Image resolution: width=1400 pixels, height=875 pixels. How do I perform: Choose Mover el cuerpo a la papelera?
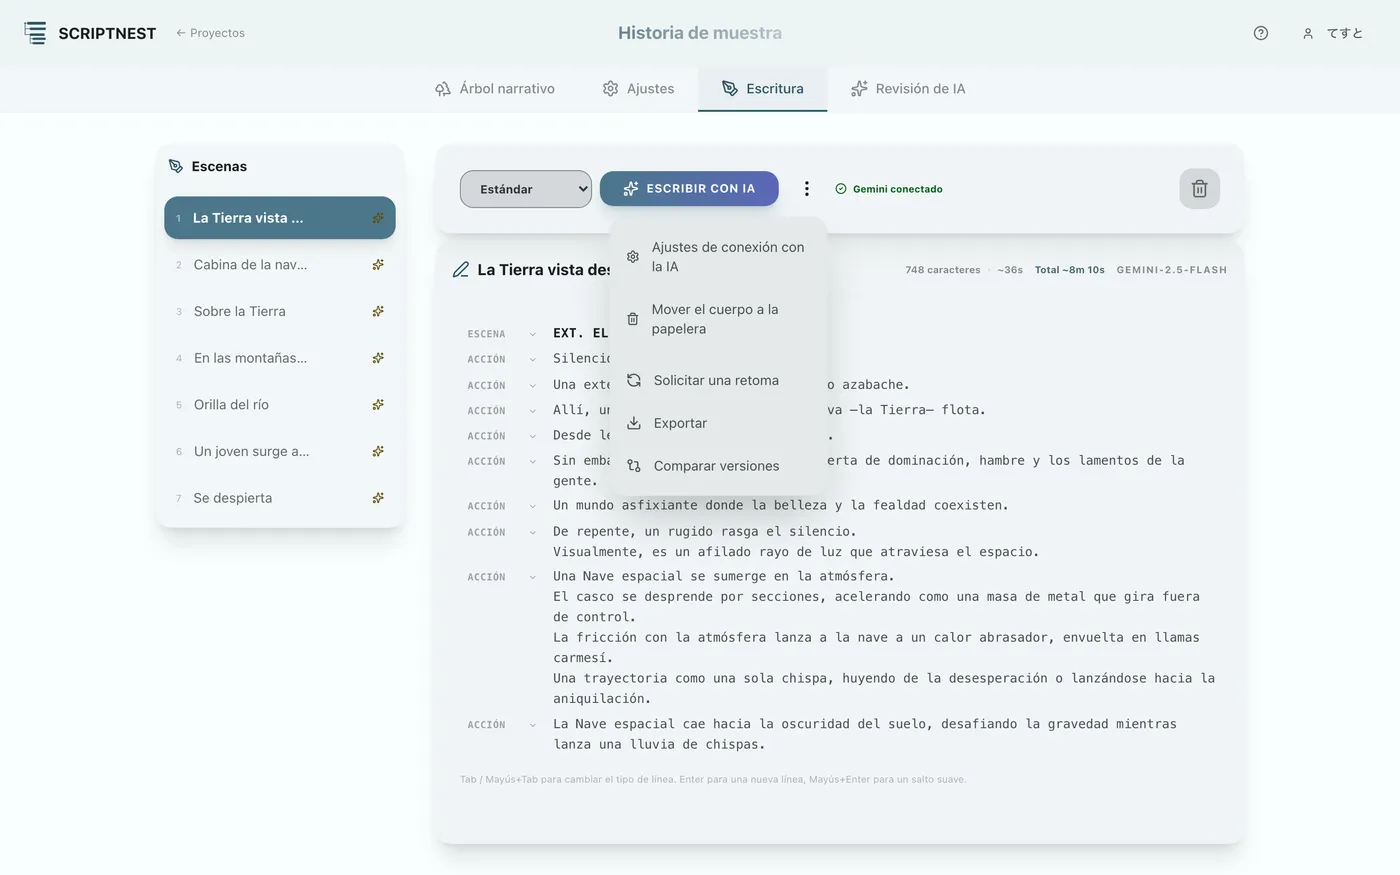(718, 319)
